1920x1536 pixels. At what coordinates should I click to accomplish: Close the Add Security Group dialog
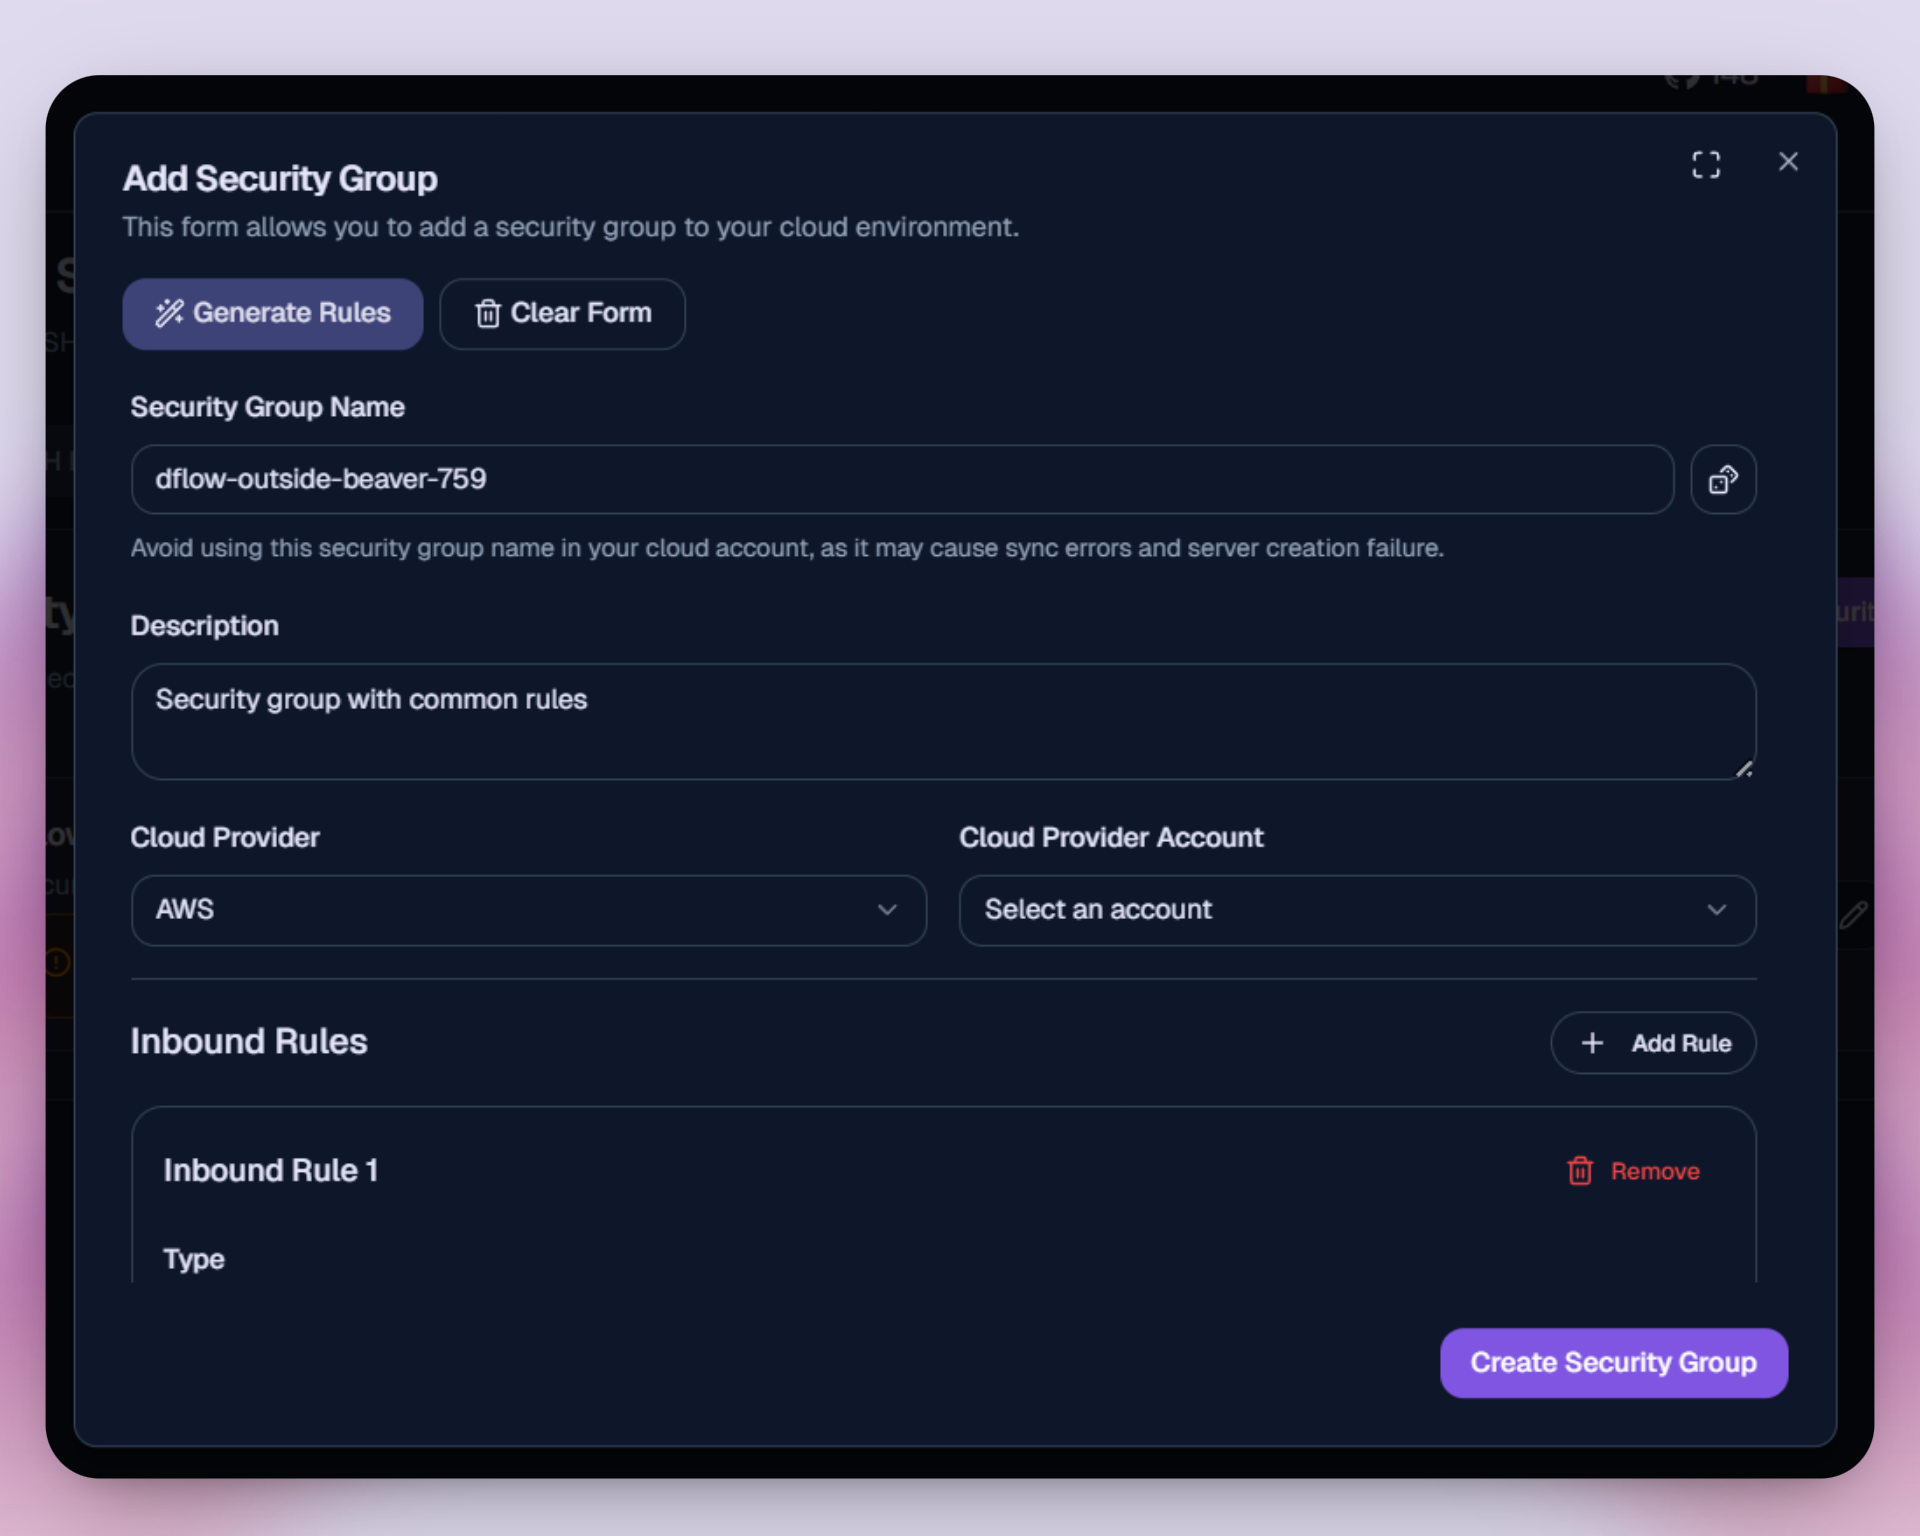click(1788, 162)
